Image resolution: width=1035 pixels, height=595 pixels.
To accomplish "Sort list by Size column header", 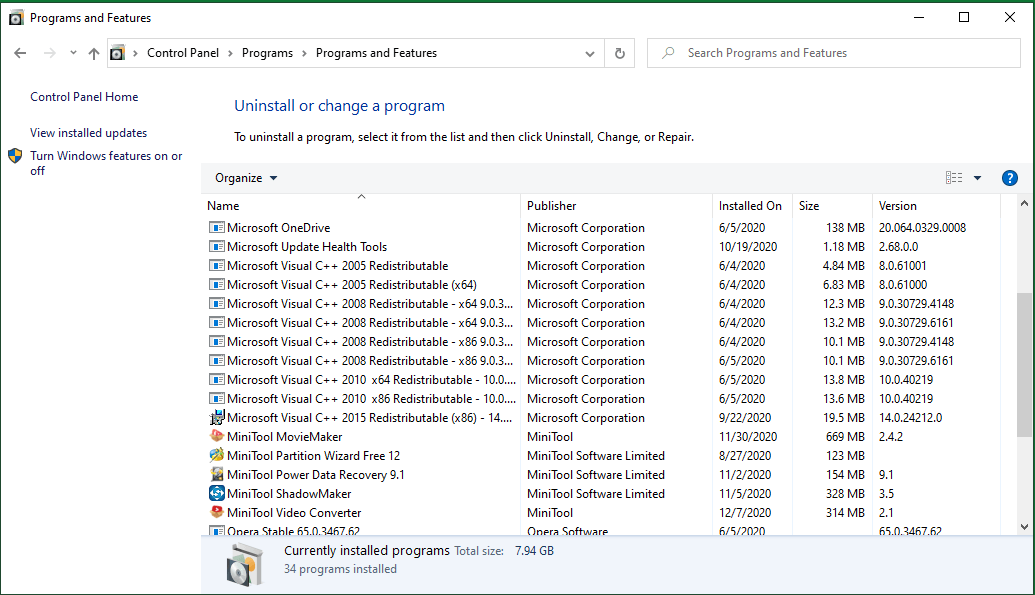I will click(x=832, y=205).
